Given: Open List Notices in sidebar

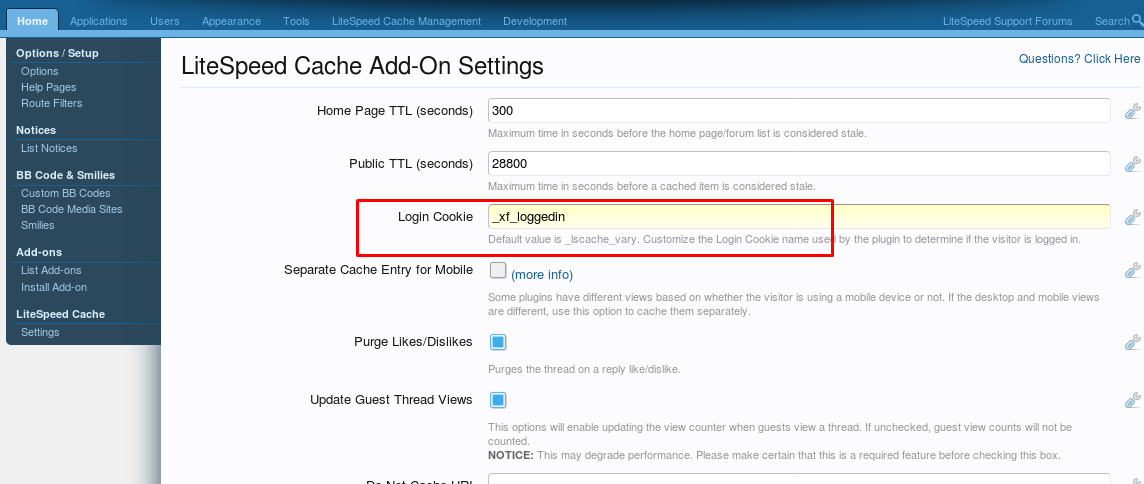Looking at the screenshot, I should (x=49, y=148).
